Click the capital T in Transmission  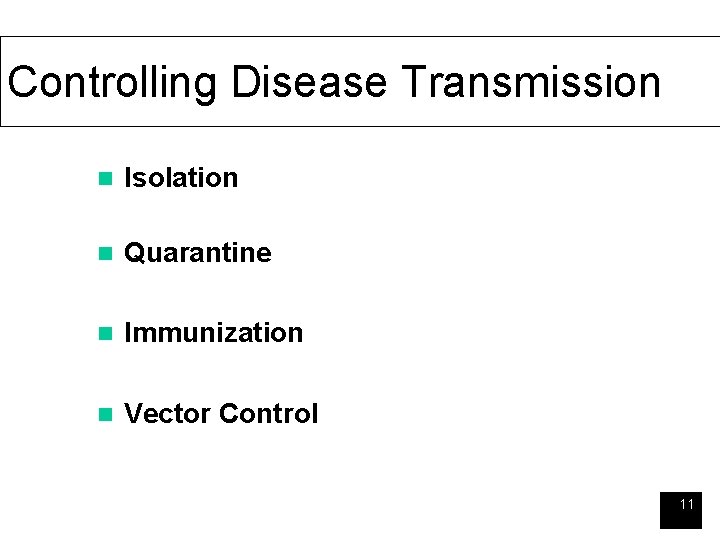click(x=414, y=82)
